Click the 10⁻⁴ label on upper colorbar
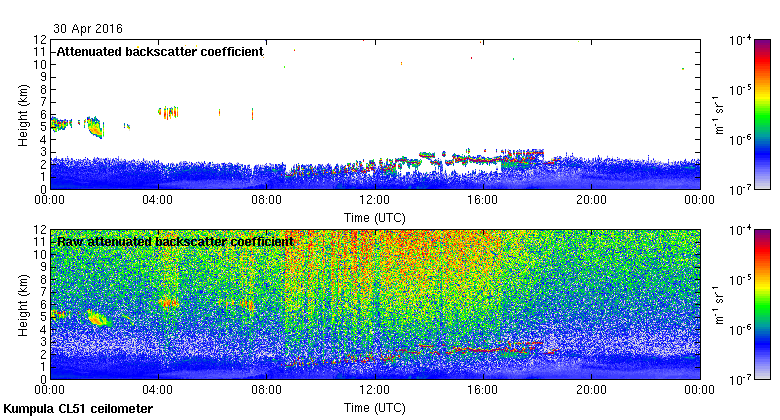780x420 pixels. tap(740, 40)
